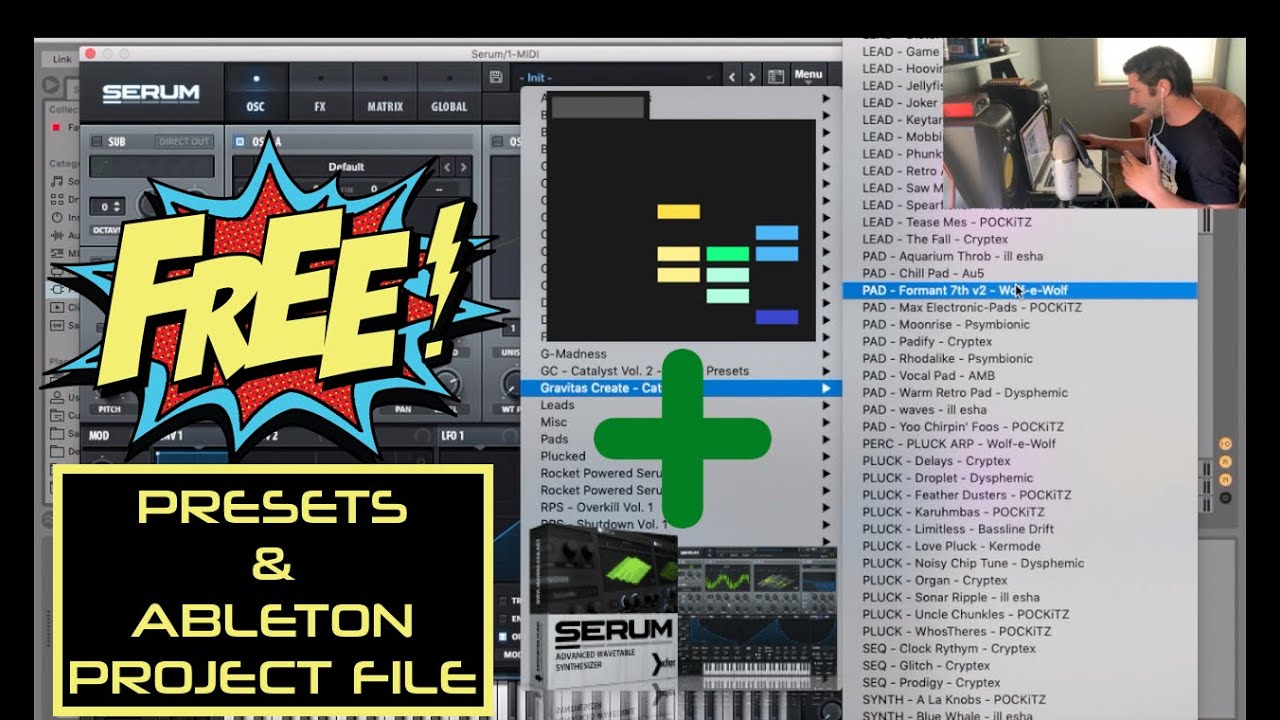The width and height of the screenshot is (1280, 720).
Task: Toggle Ableton I-O section show button
Action: tap(1224, 444)
